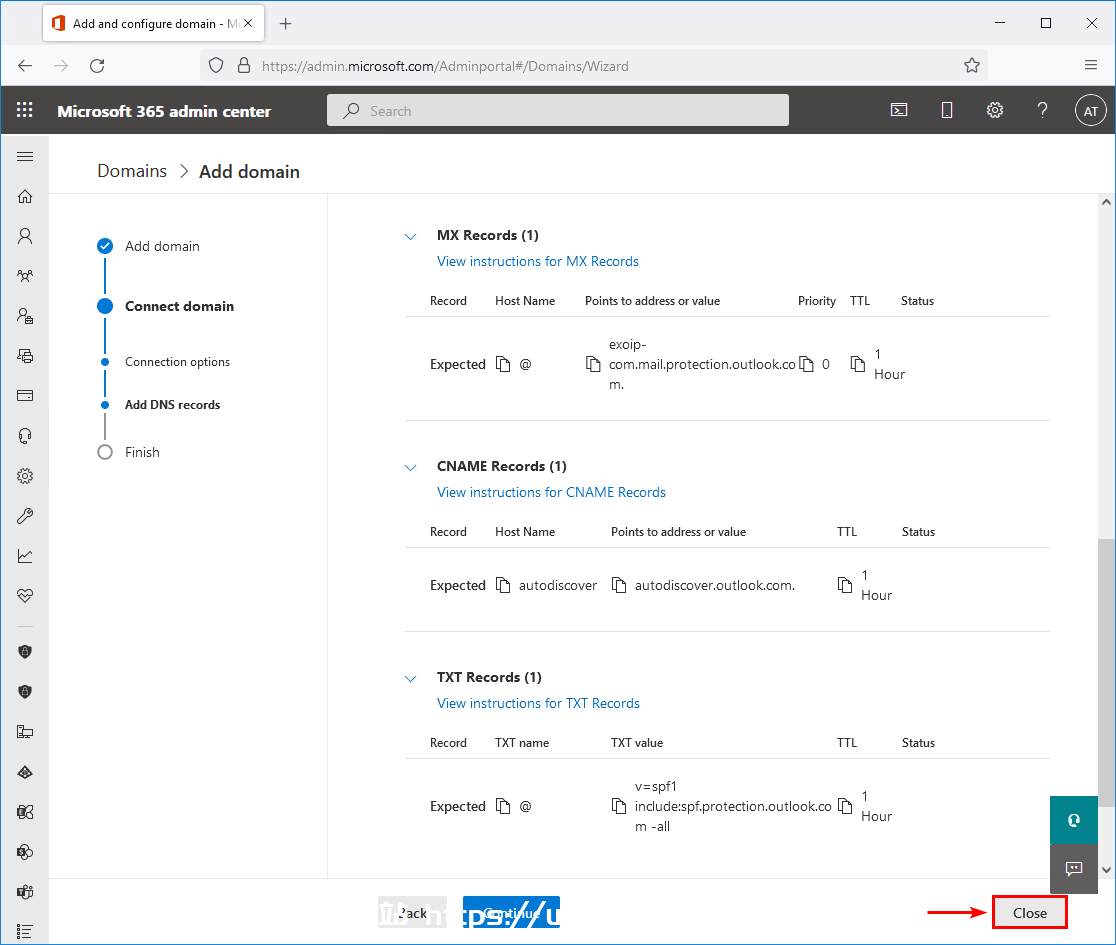Image resolution: width=1116 pixels, height=945 pixels.
Task: Show all admin centers list icon
Action: coord(25,931)
